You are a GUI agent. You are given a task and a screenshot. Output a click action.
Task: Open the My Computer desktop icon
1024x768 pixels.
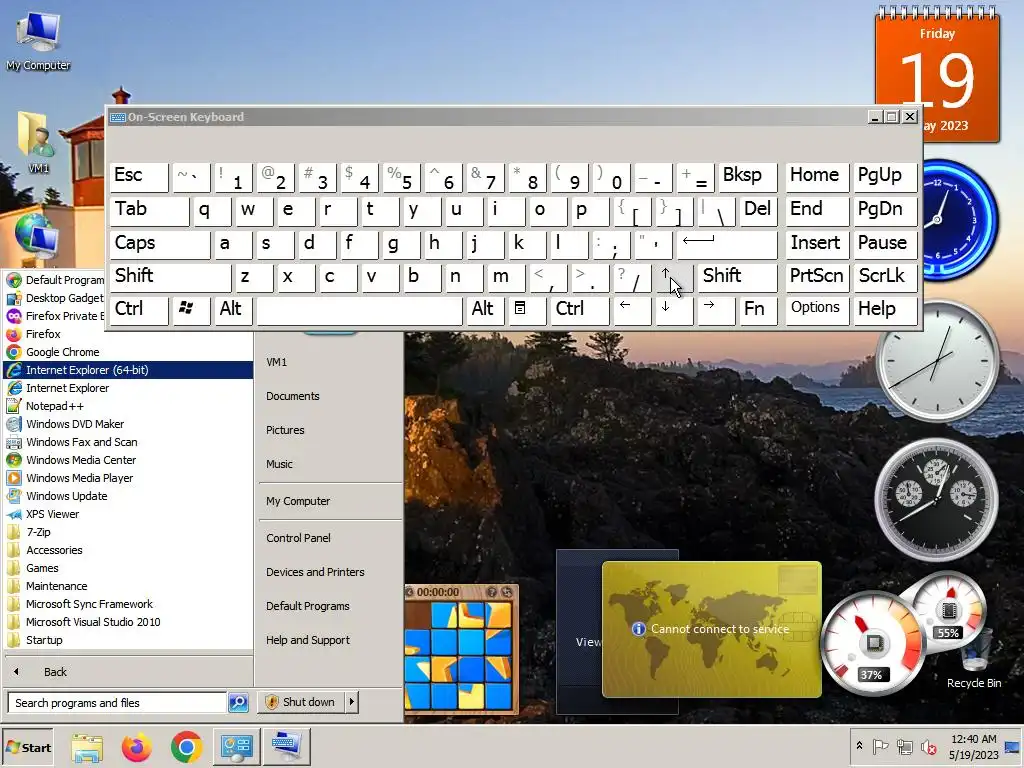pos(38,40)
